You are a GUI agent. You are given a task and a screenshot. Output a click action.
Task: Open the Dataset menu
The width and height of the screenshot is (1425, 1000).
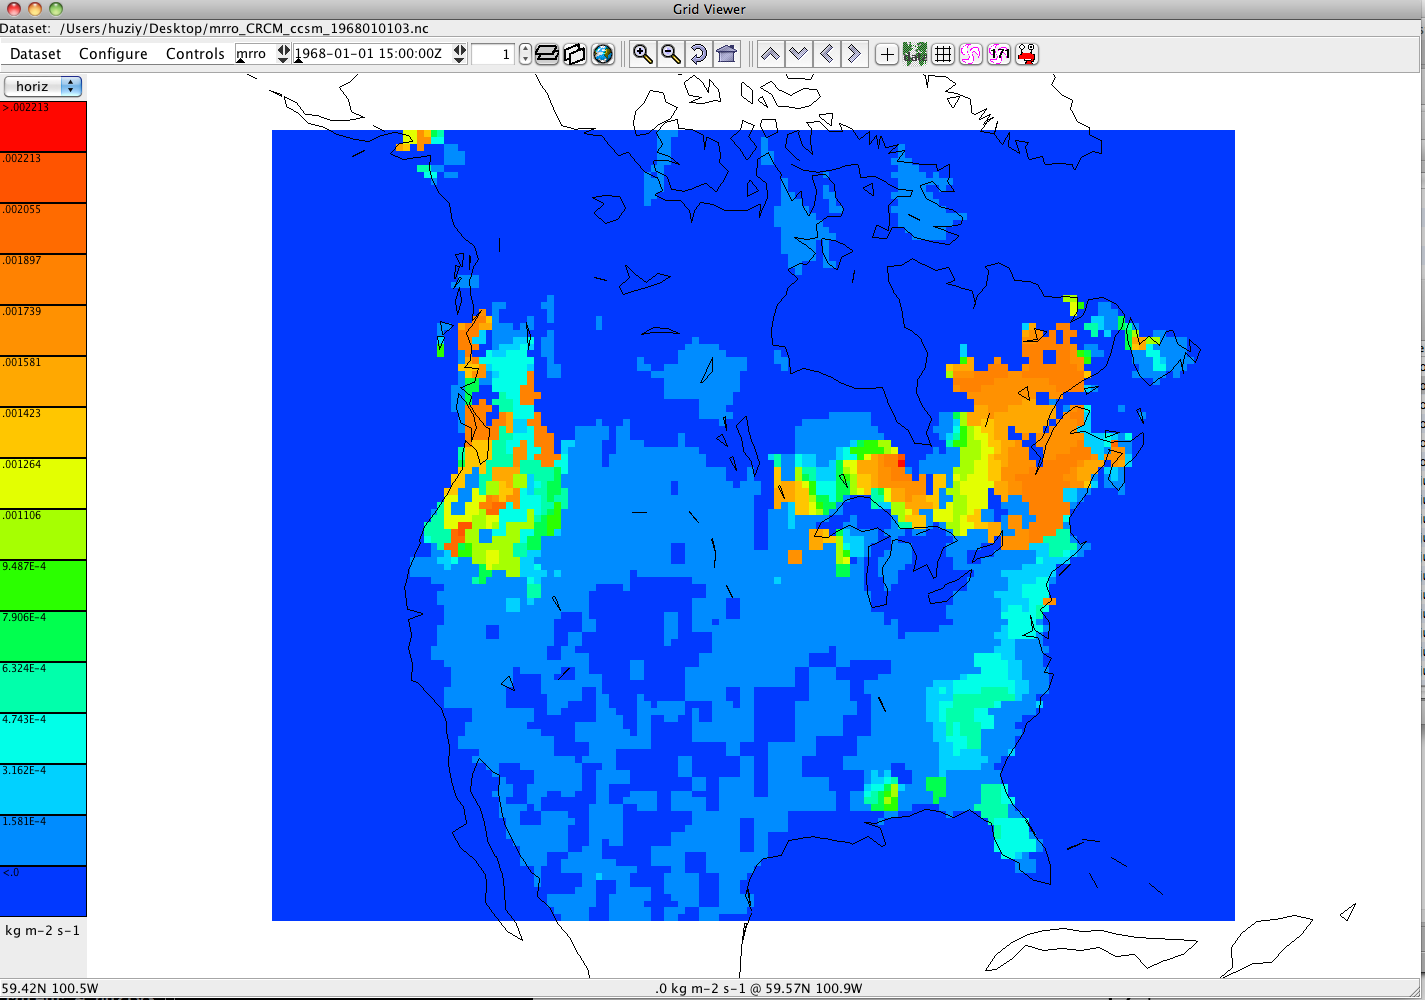35,54
